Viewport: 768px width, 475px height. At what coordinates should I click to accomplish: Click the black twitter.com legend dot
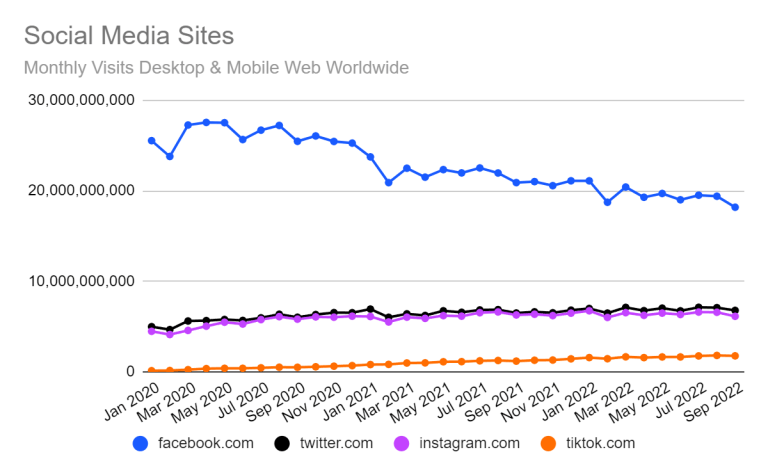tap(282, 444)
